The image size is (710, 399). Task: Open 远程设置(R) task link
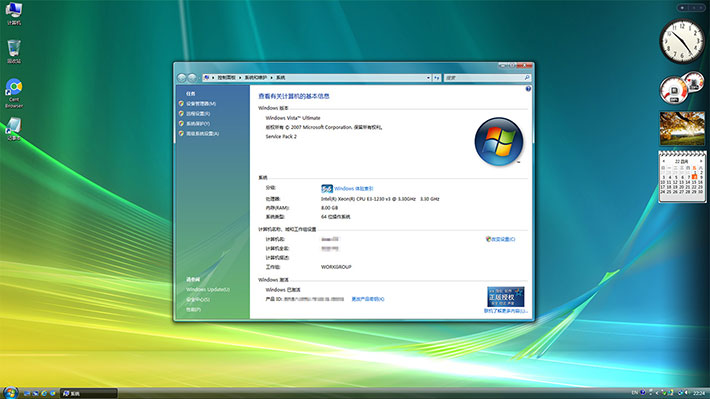click(198, 114)
